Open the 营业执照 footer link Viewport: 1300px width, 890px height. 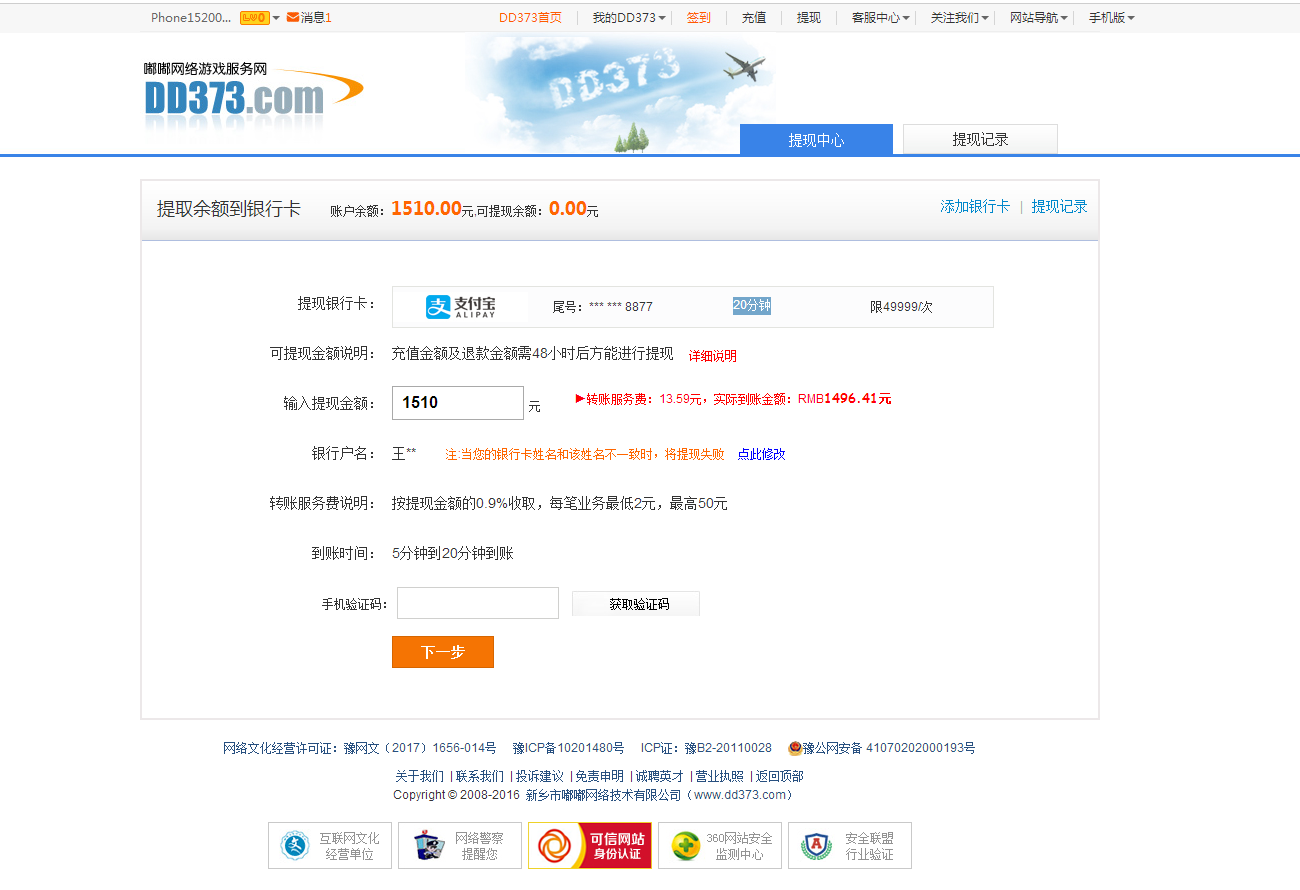click(720, 776)
